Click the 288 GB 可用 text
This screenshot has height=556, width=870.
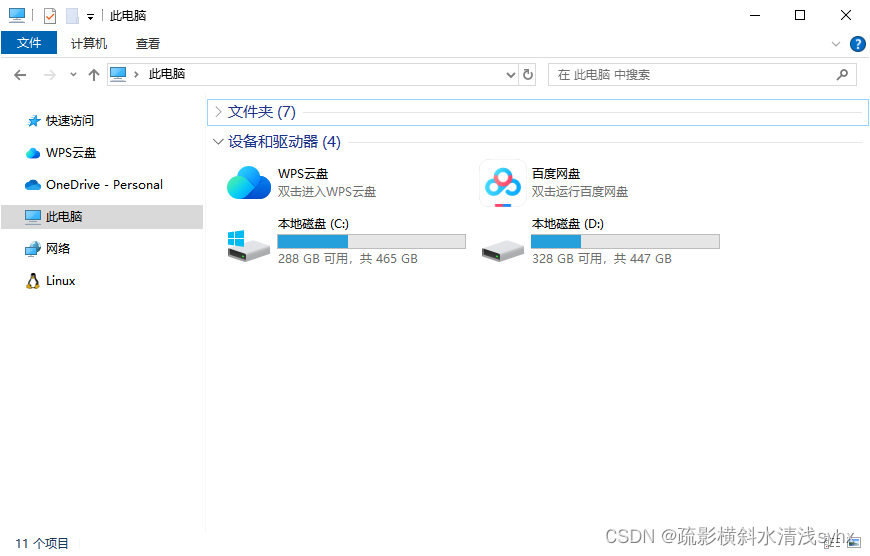tap(313, 259)
